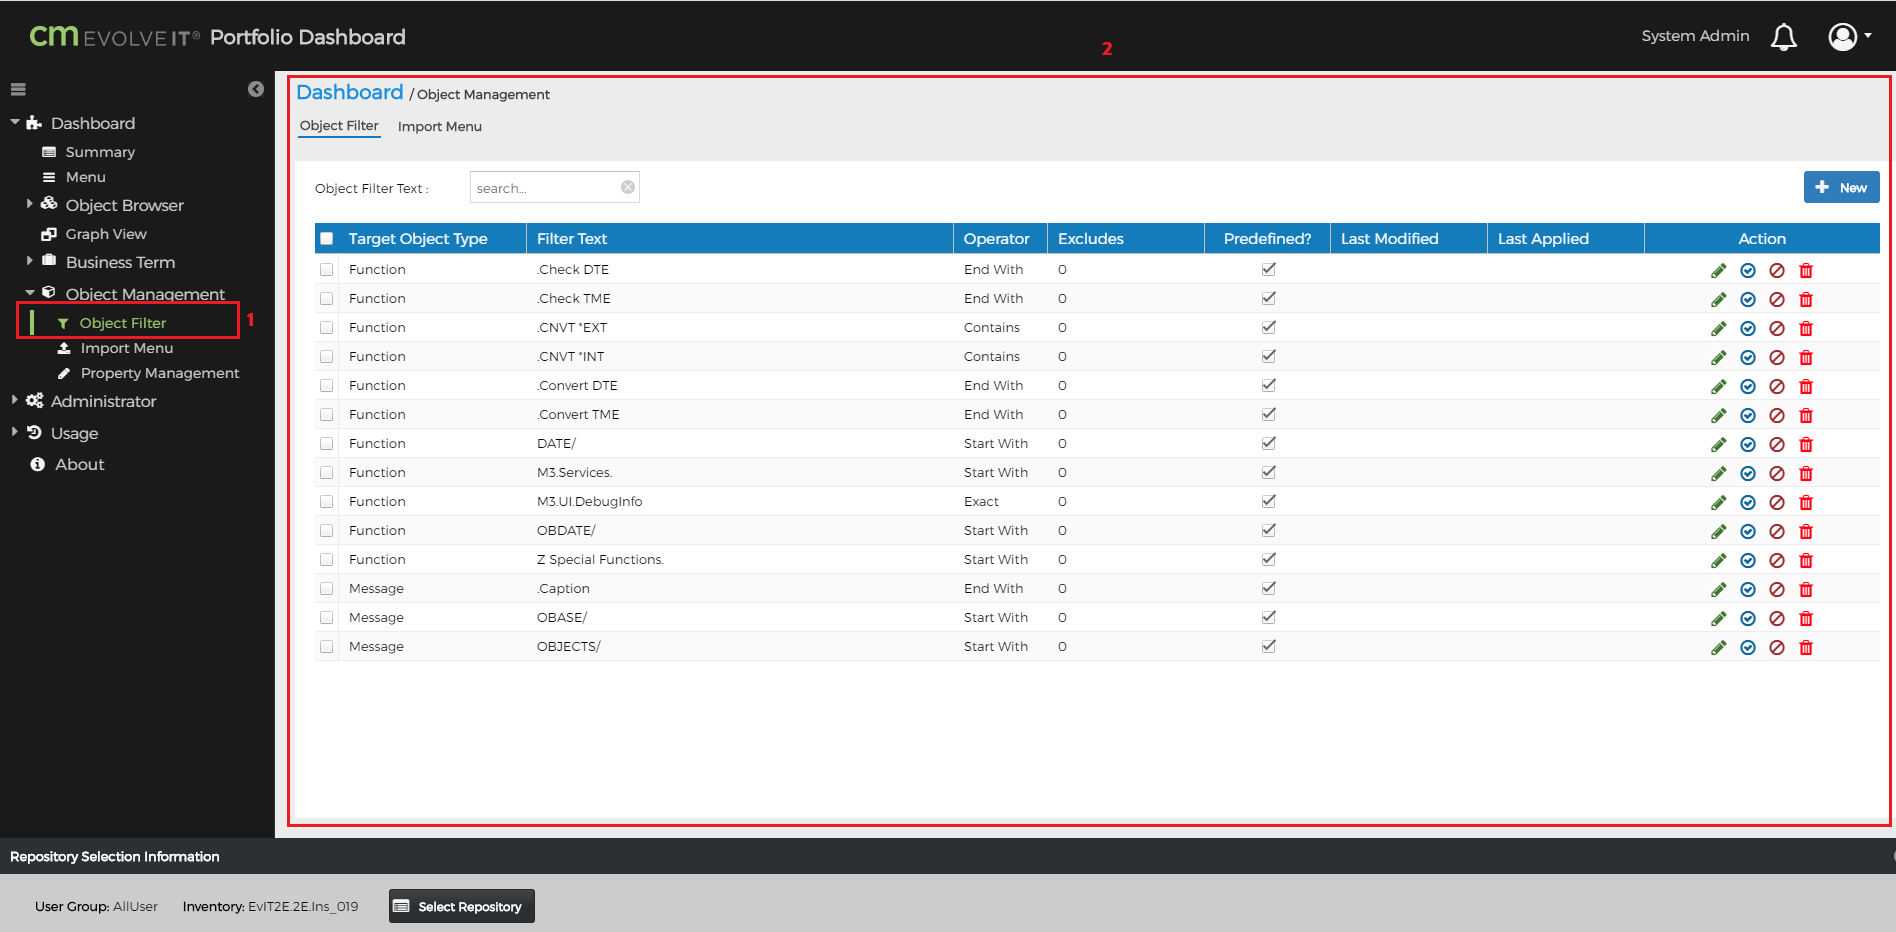Open the user account avatar menu
Viewport: 1896px width, 932px height.
point(1849,37)
